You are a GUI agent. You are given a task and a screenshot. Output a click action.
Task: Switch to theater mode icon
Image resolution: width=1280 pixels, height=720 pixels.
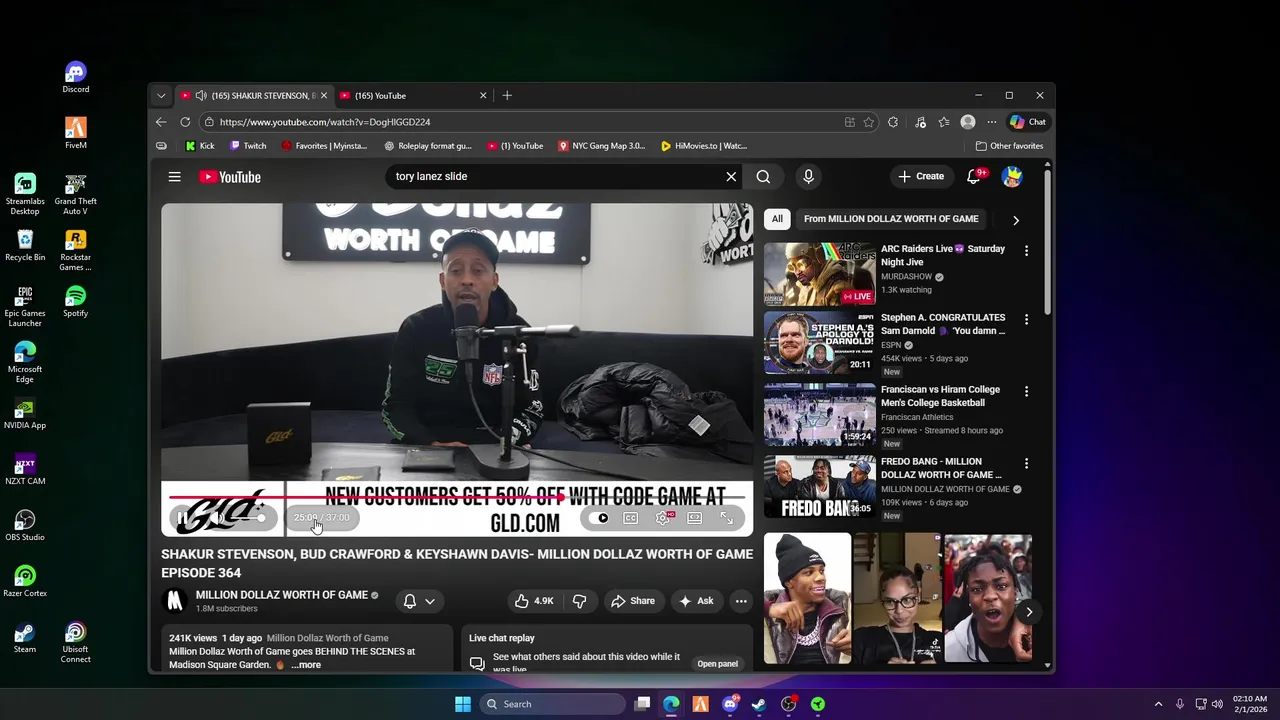(695, 518)
